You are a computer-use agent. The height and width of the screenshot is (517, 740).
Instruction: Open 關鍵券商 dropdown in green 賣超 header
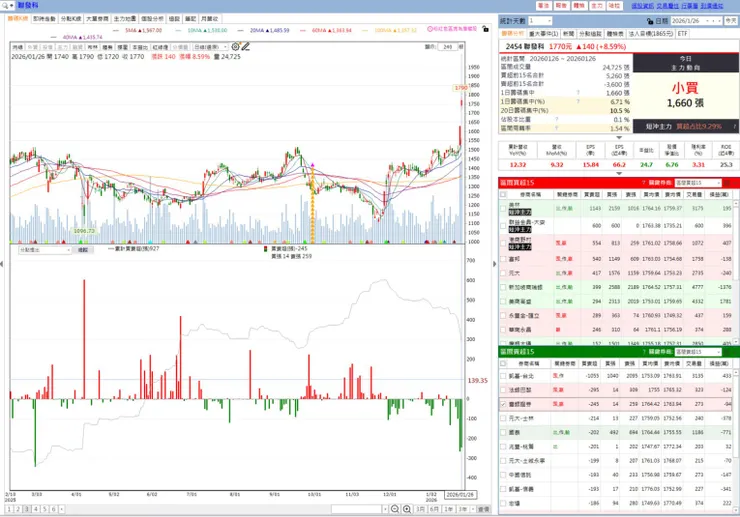pos(698,352)
